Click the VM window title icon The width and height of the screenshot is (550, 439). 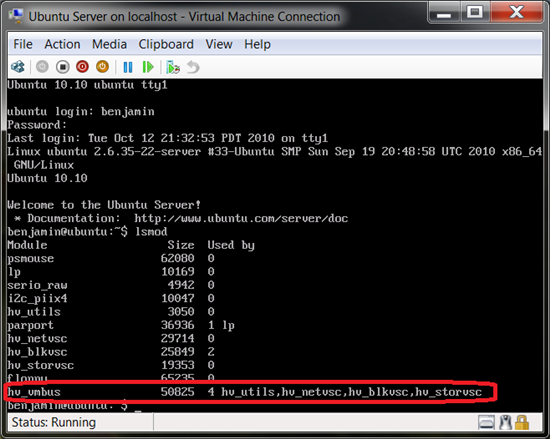tap(16, 16)
